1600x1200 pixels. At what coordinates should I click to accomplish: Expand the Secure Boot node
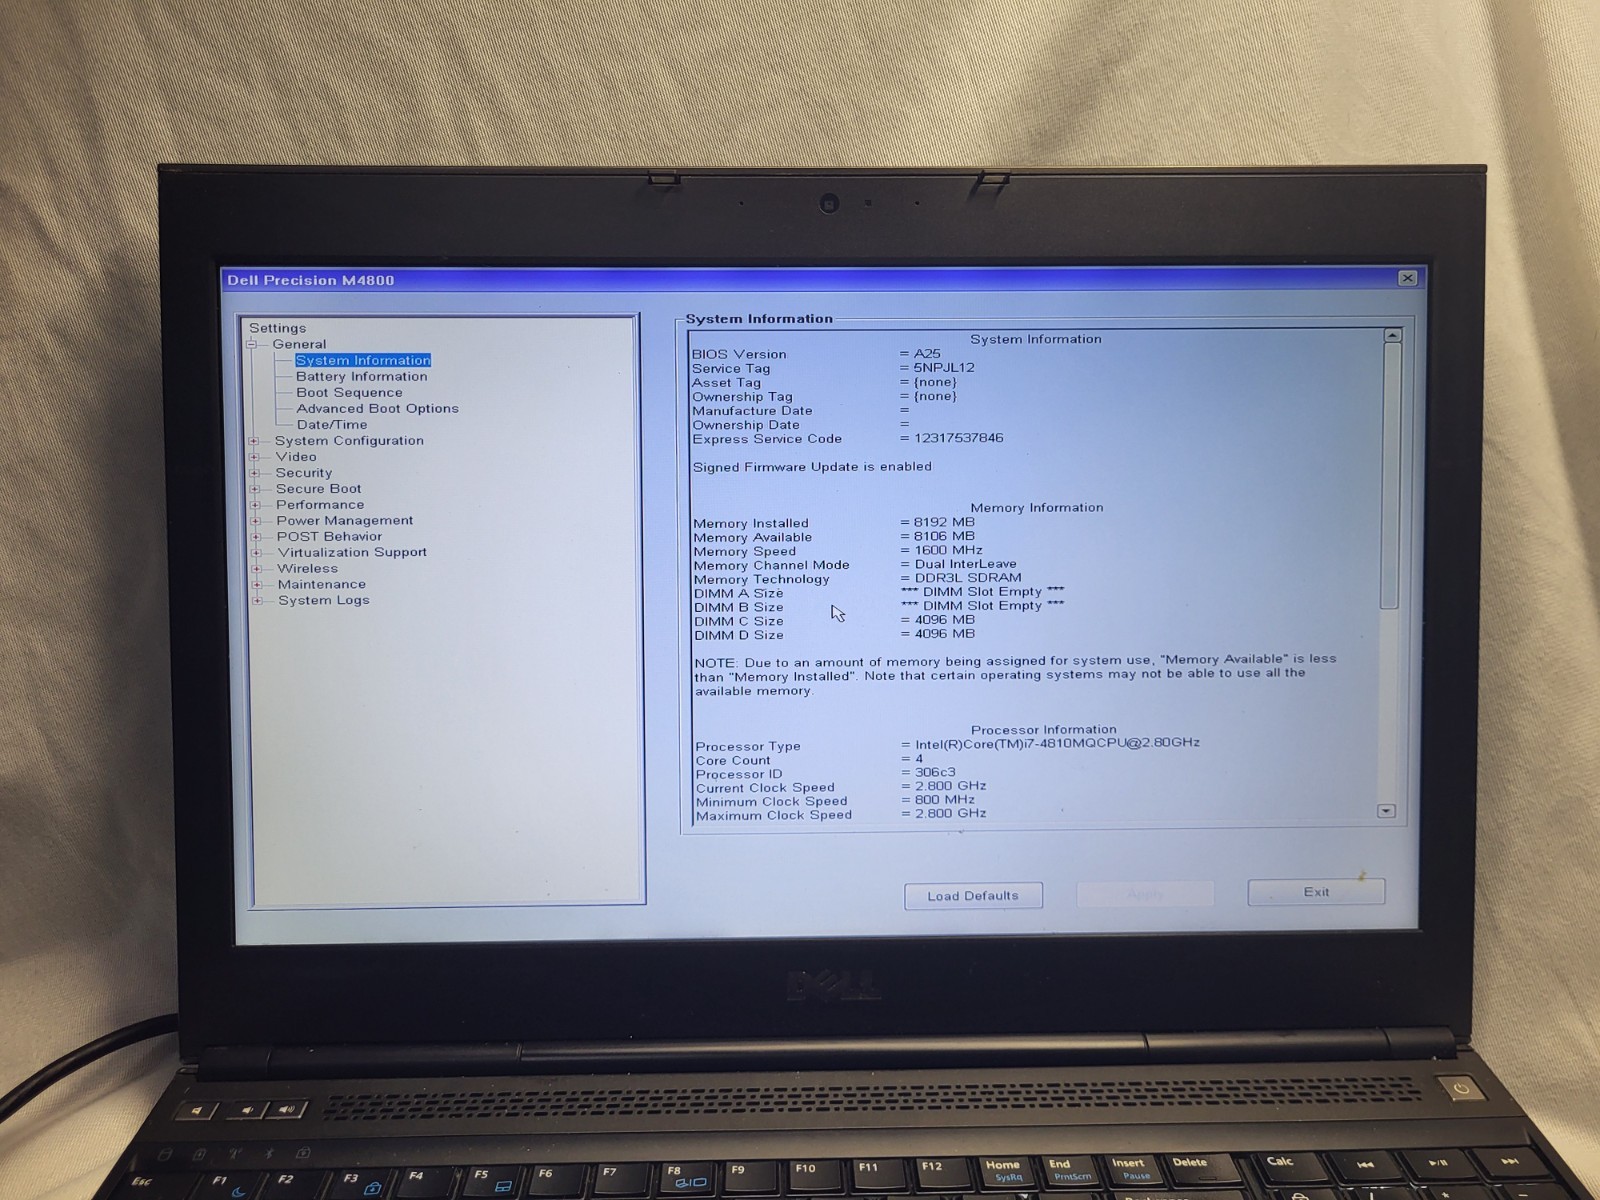[x=255, y=489]
